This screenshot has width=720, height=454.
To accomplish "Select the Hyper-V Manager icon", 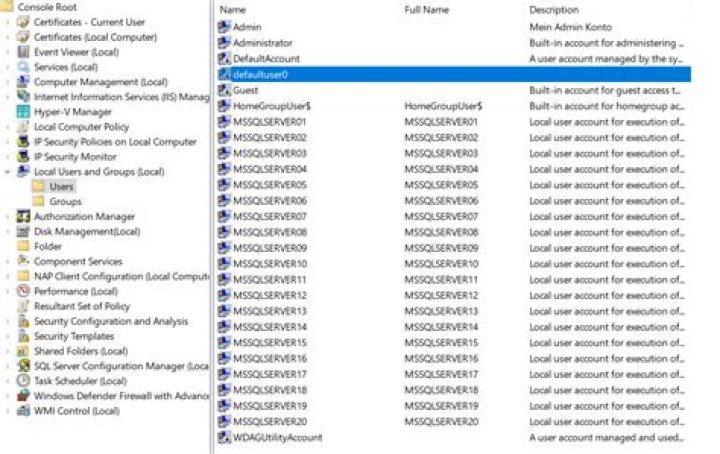I will point(23,112).
